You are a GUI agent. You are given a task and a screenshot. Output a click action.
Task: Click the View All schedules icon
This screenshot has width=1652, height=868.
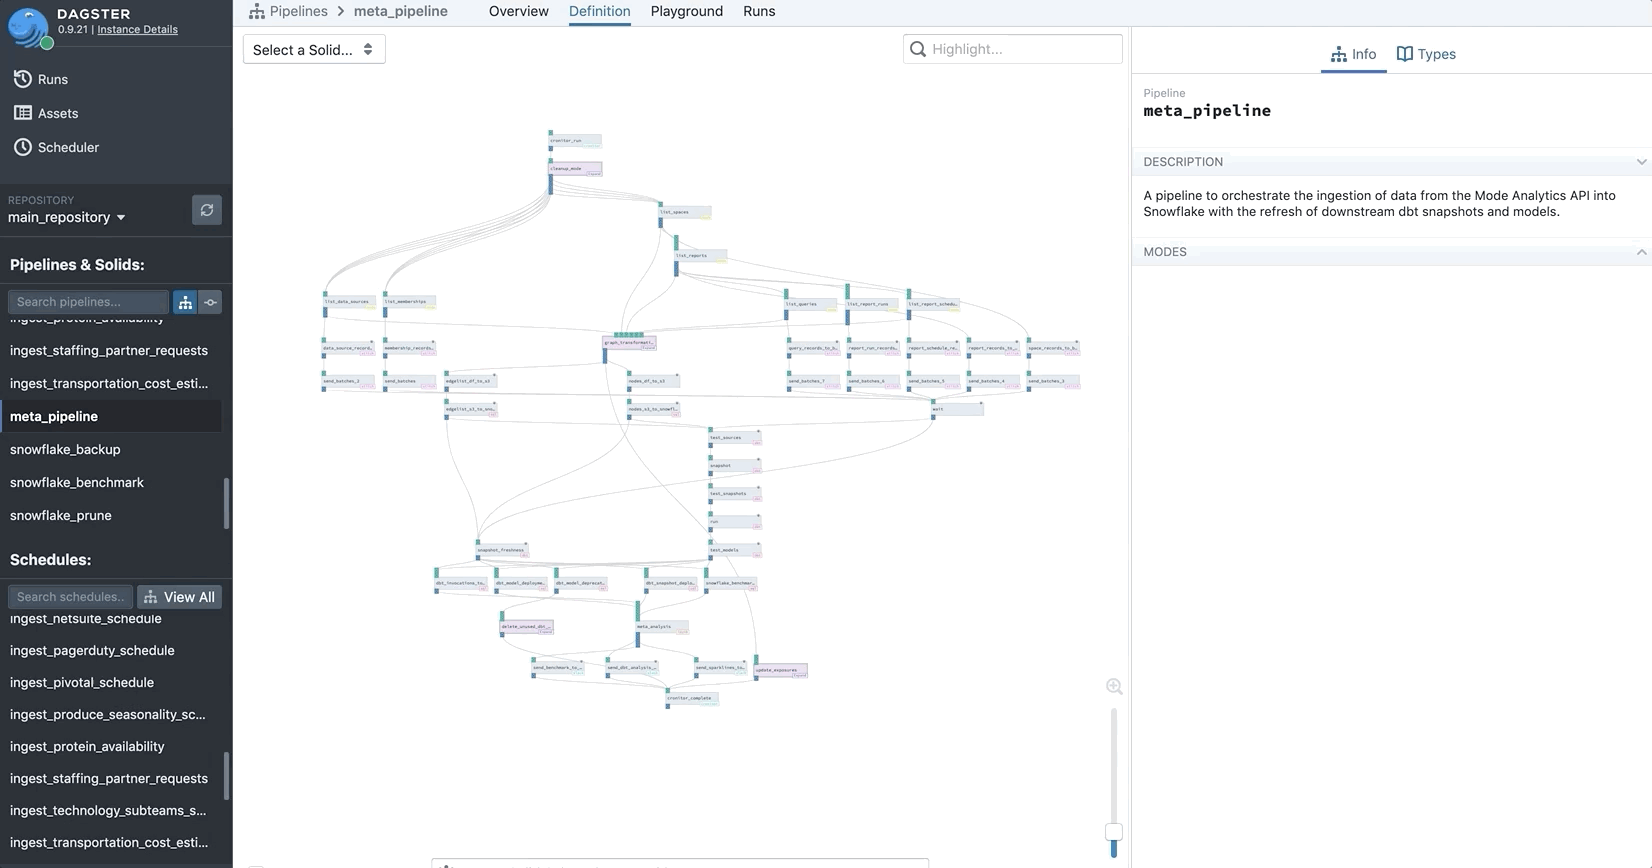pos(151,597)
